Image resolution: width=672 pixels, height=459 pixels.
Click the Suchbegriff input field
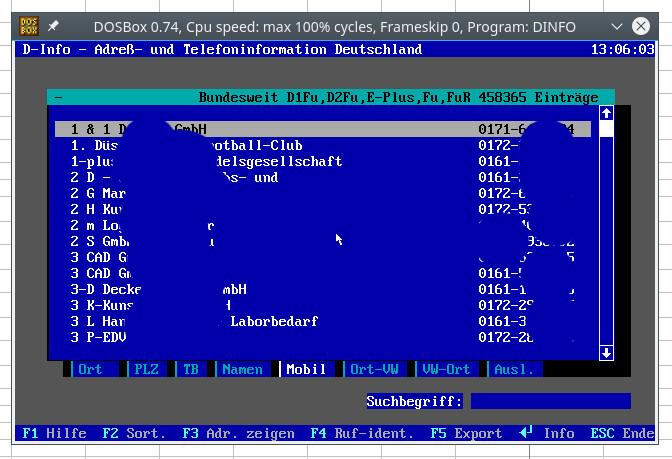click(x=551, y=401)
